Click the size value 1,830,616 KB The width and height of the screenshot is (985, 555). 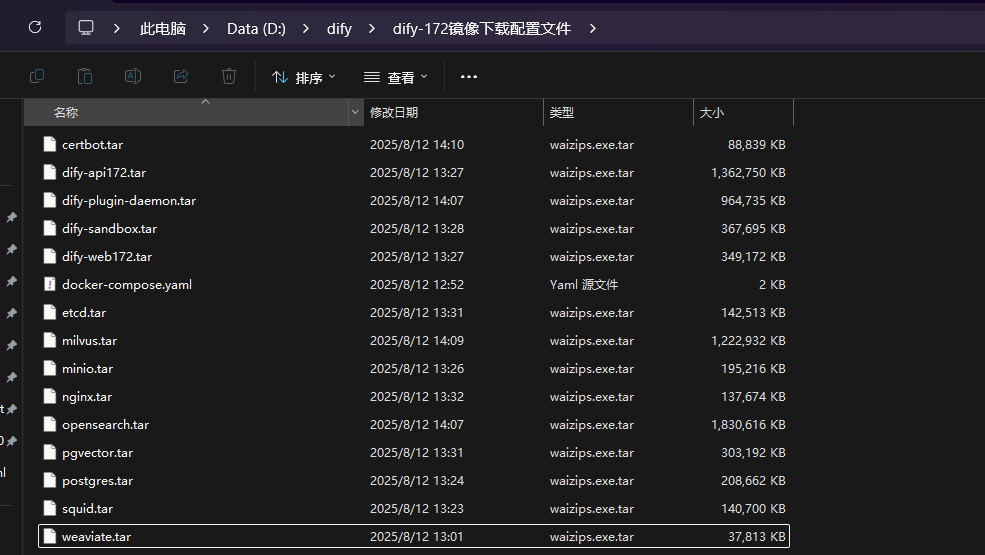(748, 424)
